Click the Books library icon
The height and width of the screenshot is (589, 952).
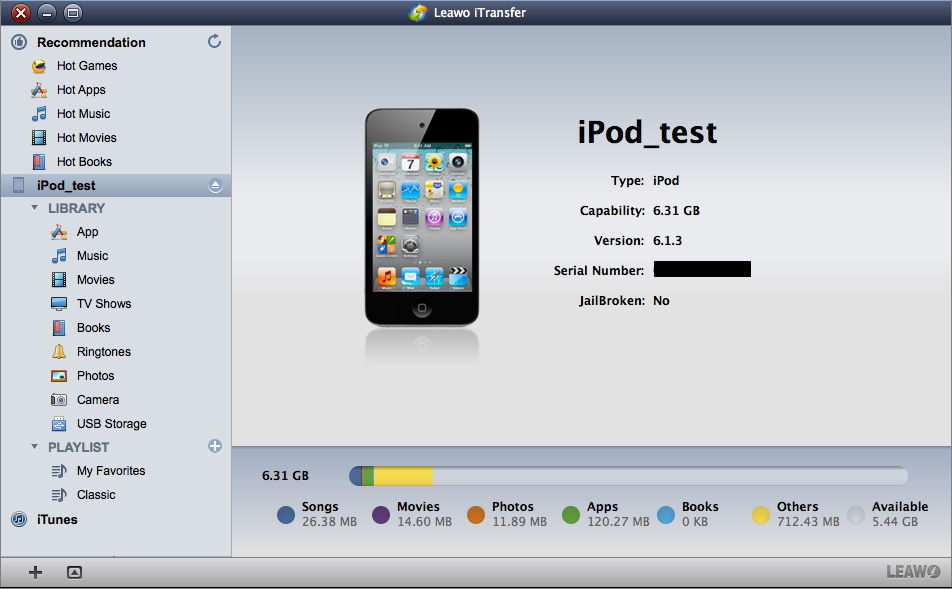point(59,328)
